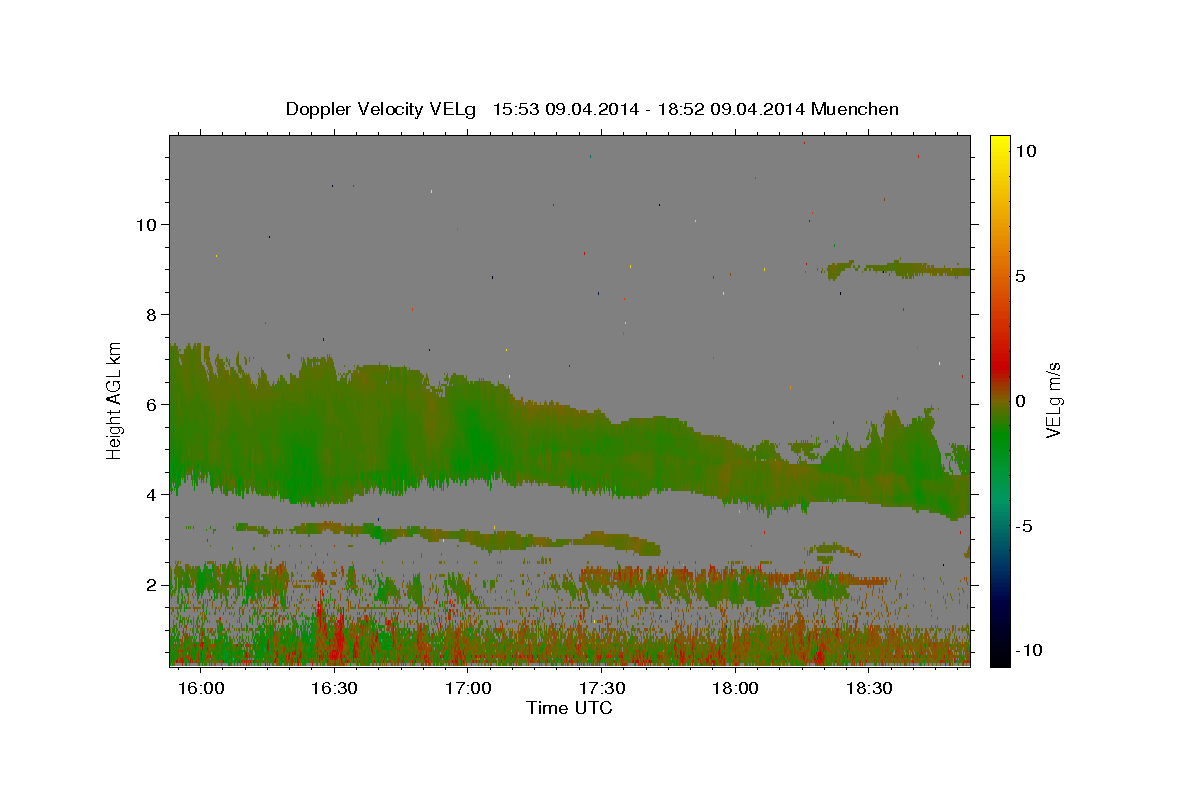The height and width of the screenshot is (800, 1200).
Task: Click the height axis tick label '4'
Action: pyautogui.click(x=151, y=494)
